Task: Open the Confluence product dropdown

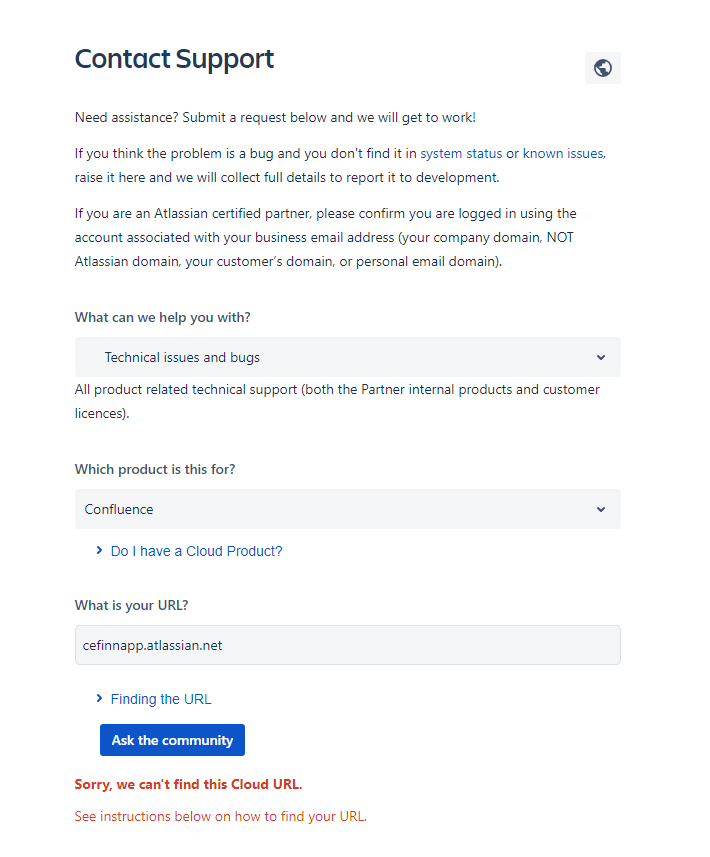Action: (x=347, y=509)
